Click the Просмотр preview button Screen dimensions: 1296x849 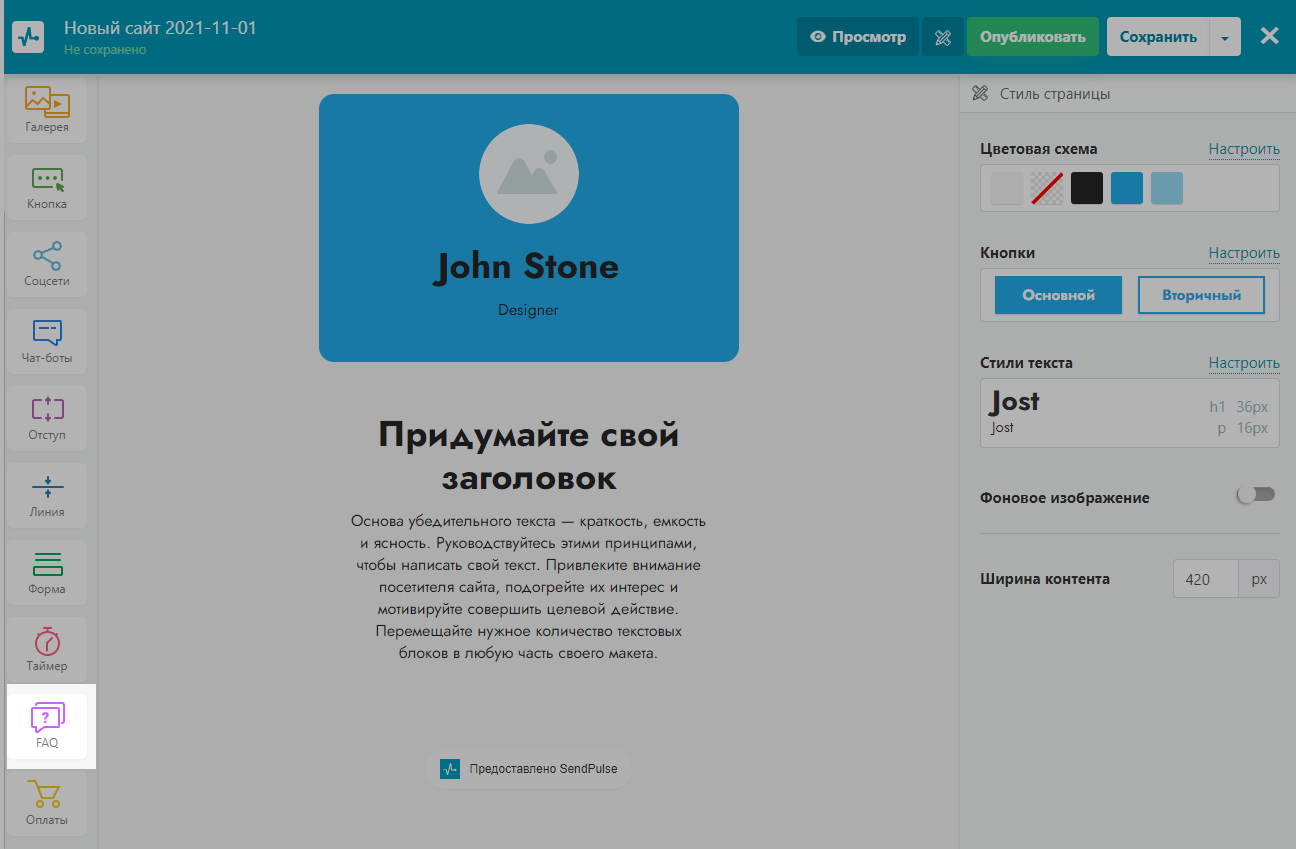coord(858,37)
